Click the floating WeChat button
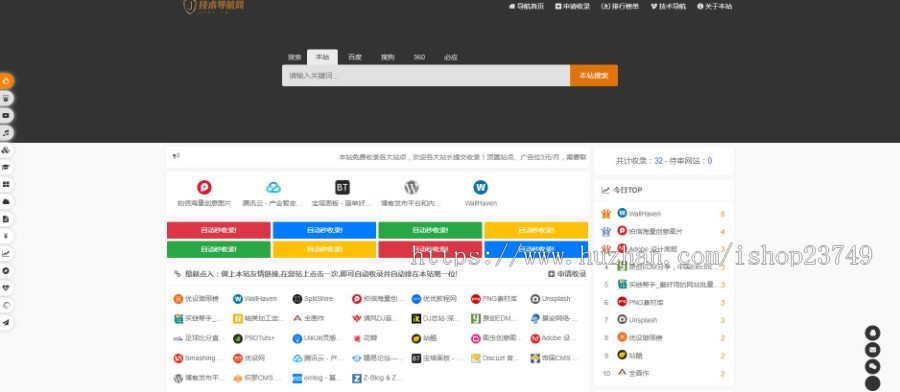This screenshot has height=392, width=900. (872, 367)
